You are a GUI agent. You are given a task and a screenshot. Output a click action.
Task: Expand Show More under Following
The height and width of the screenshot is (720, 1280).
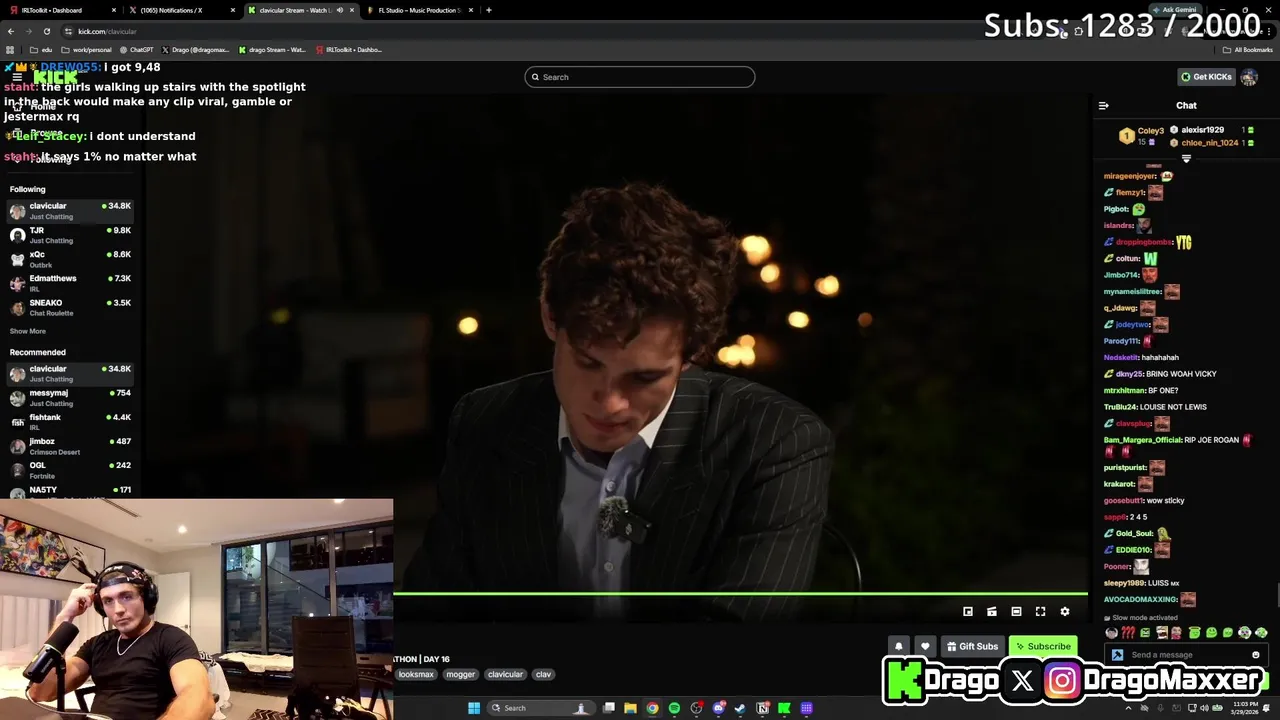[x=28, y=331]
